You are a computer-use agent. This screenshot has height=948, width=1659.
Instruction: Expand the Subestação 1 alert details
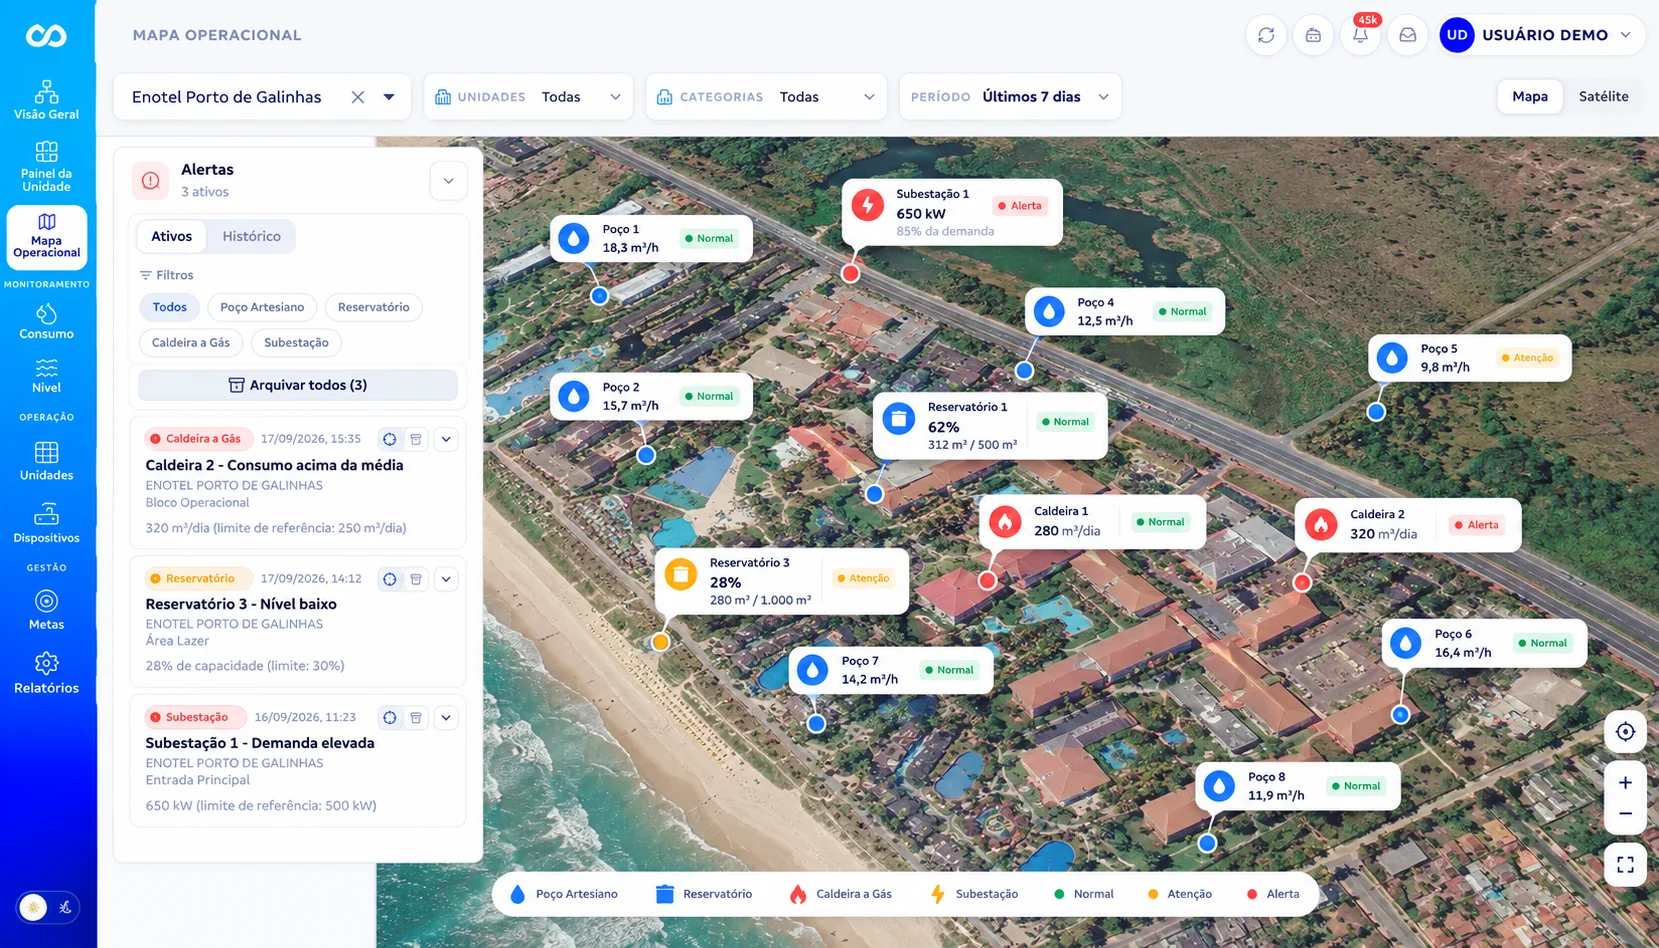pyautogui.click(x=446, y=718)
